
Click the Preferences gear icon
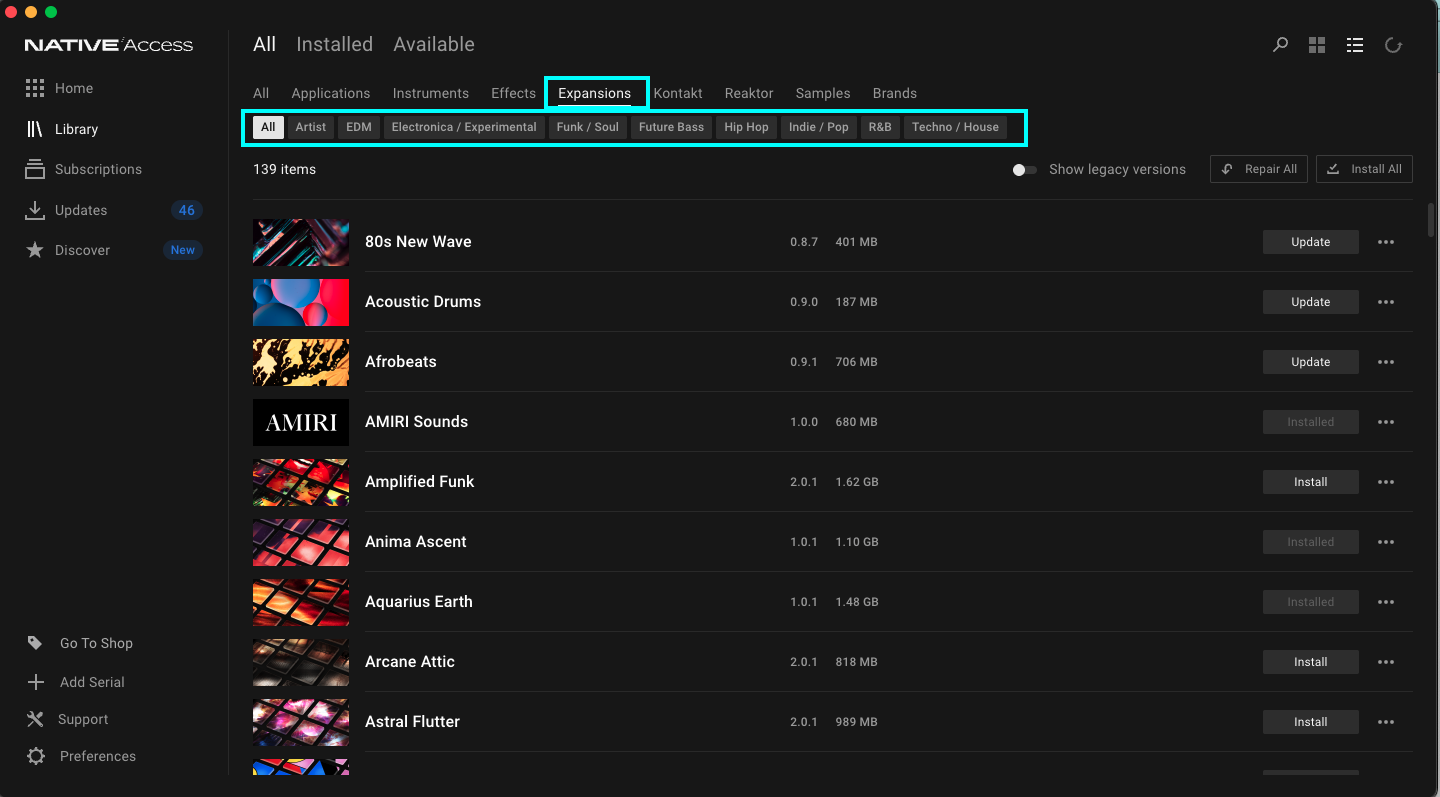click(x=36, y=756)
